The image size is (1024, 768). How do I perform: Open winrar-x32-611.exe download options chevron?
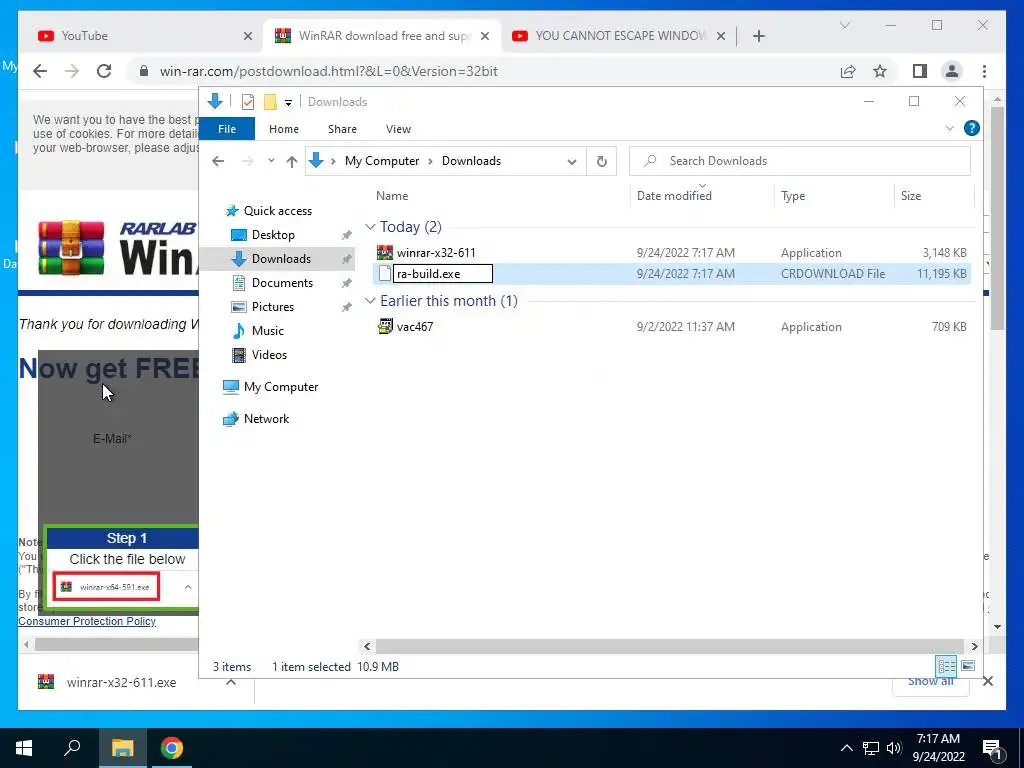point(231,682)
